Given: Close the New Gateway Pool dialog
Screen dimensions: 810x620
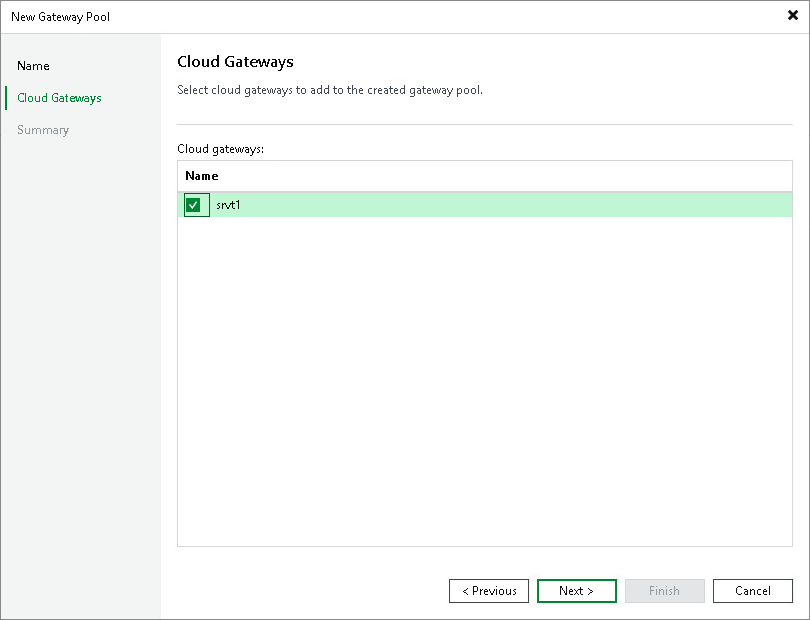Looking at the screenshot, I should (795, 15).
